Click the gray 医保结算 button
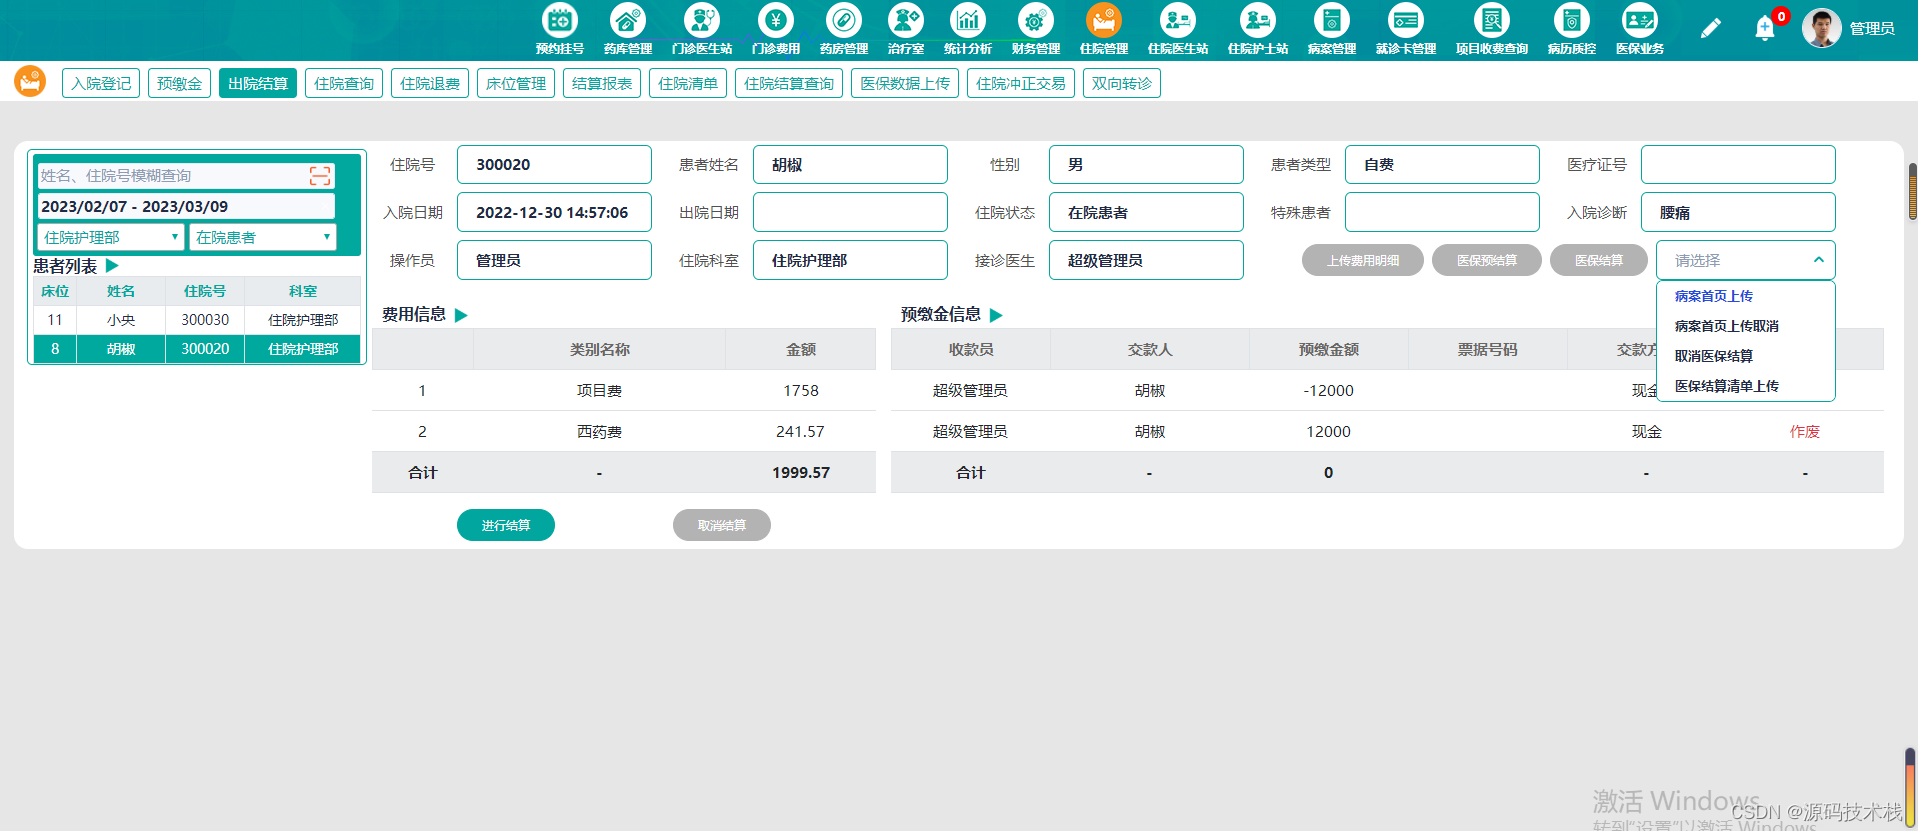This screenshot has width=1918, height=831. tap(1599, 260)
